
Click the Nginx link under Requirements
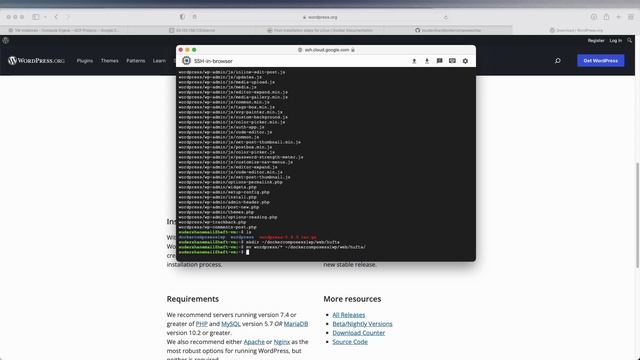[x=282, y=342]
